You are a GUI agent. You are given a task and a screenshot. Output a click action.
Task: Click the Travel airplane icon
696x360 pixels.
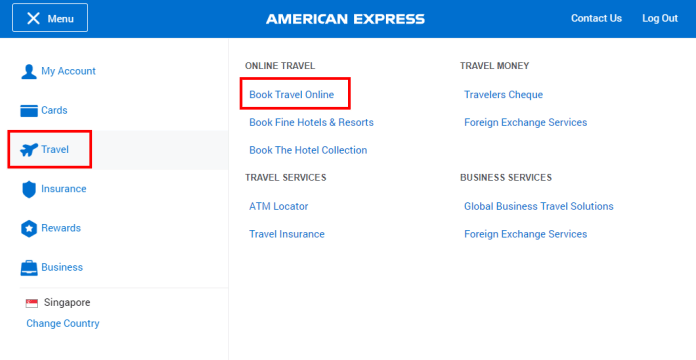29,150
